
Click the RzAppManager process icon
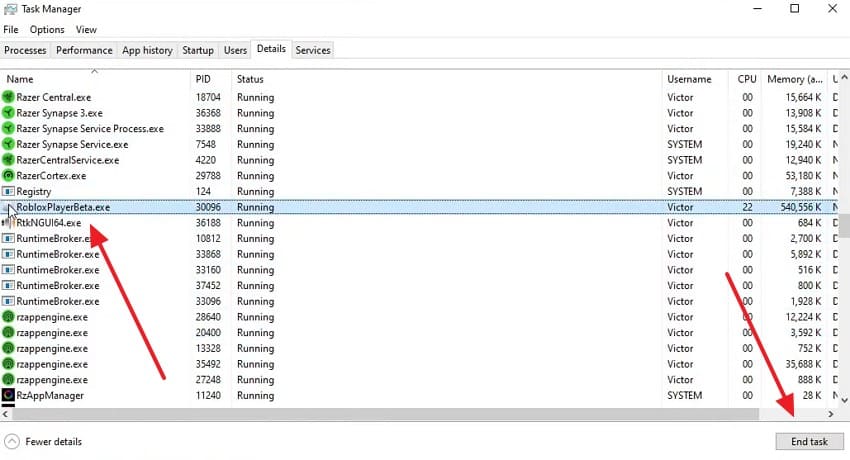(x=8, y=396)
